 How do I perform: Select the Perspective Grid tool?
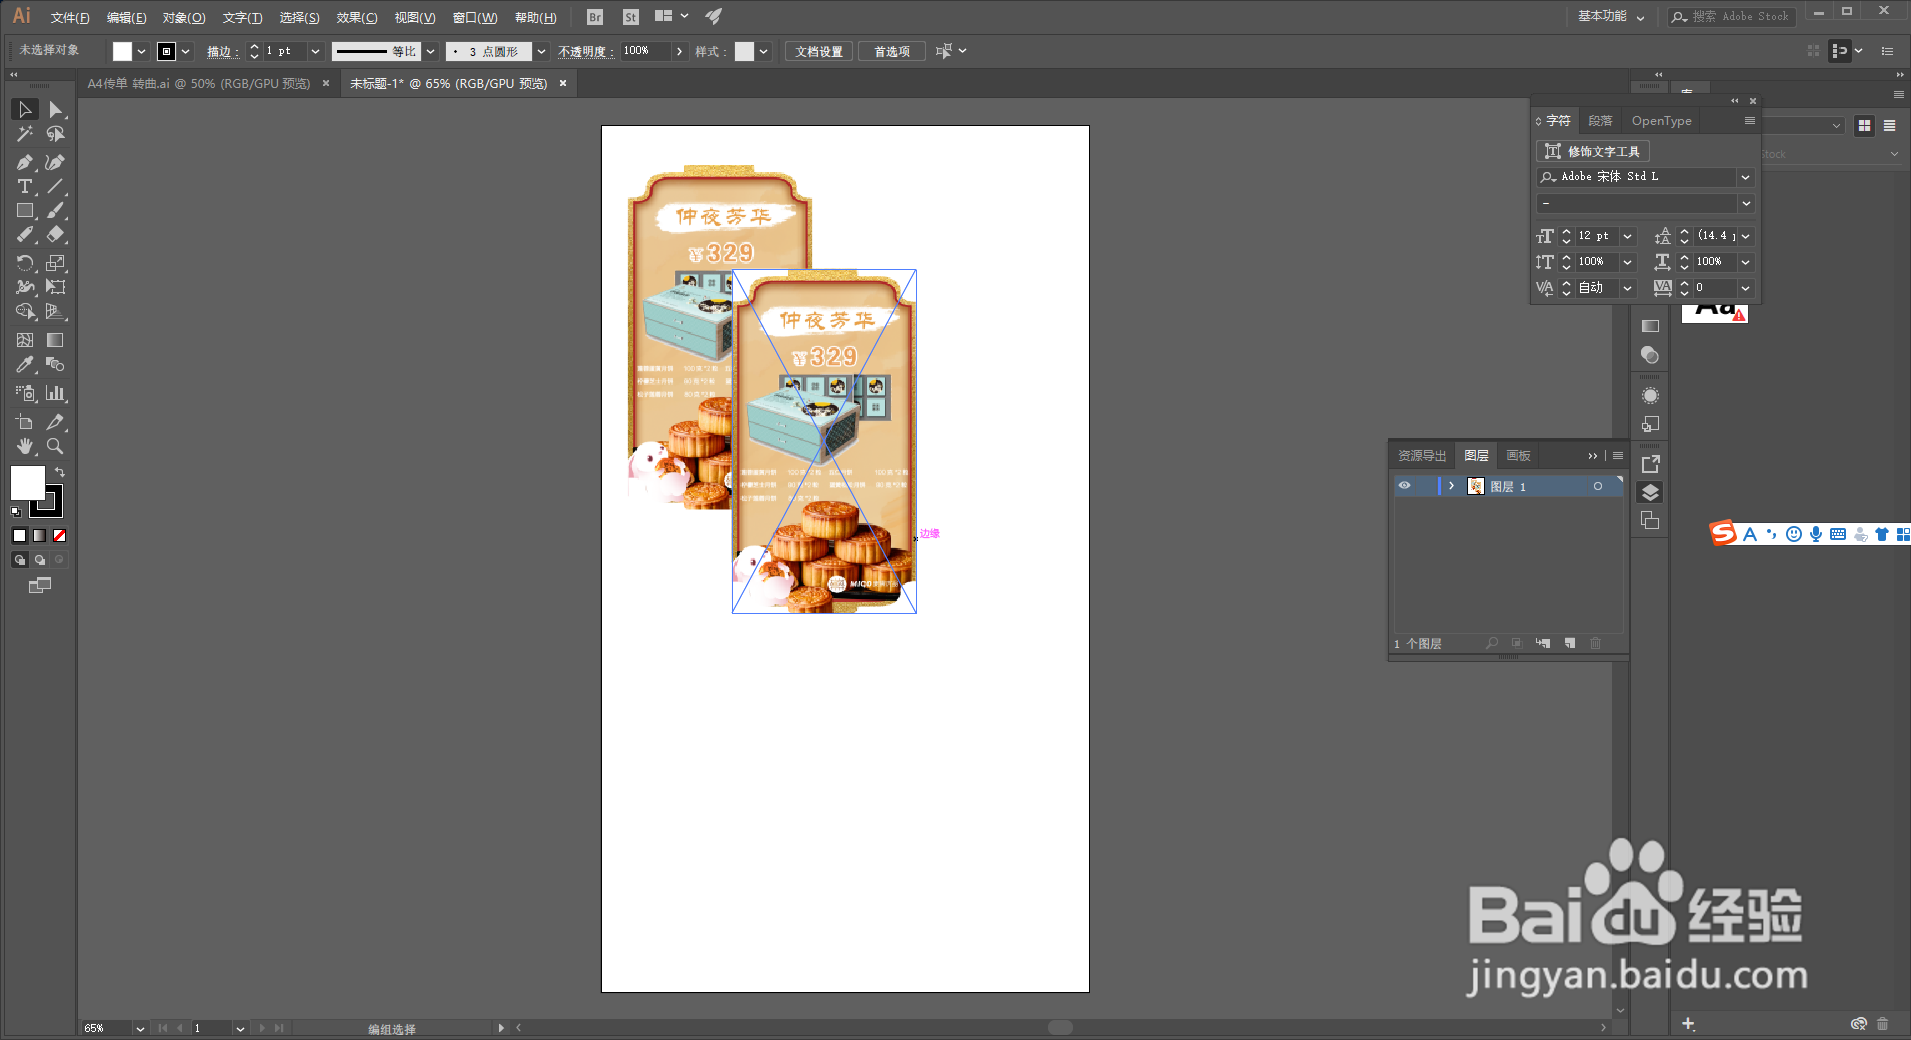(56, 312)
